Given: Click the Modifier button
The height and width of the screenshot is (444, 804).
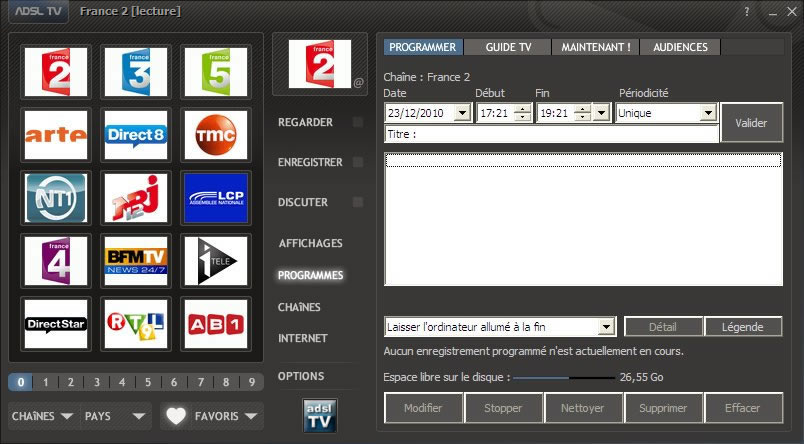Looking at the screenshot, I should click(x=423, y=408).
